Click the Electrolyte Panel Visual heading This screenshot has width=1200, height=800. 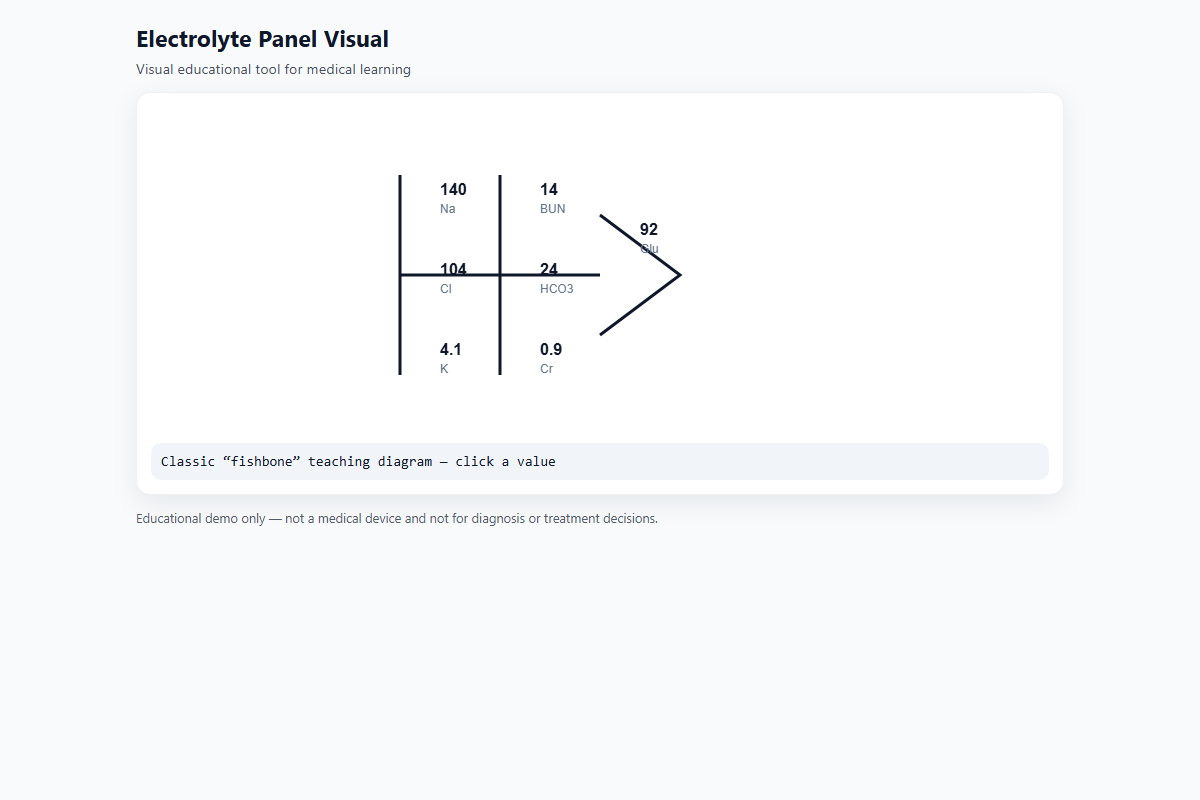pos(263,39)
